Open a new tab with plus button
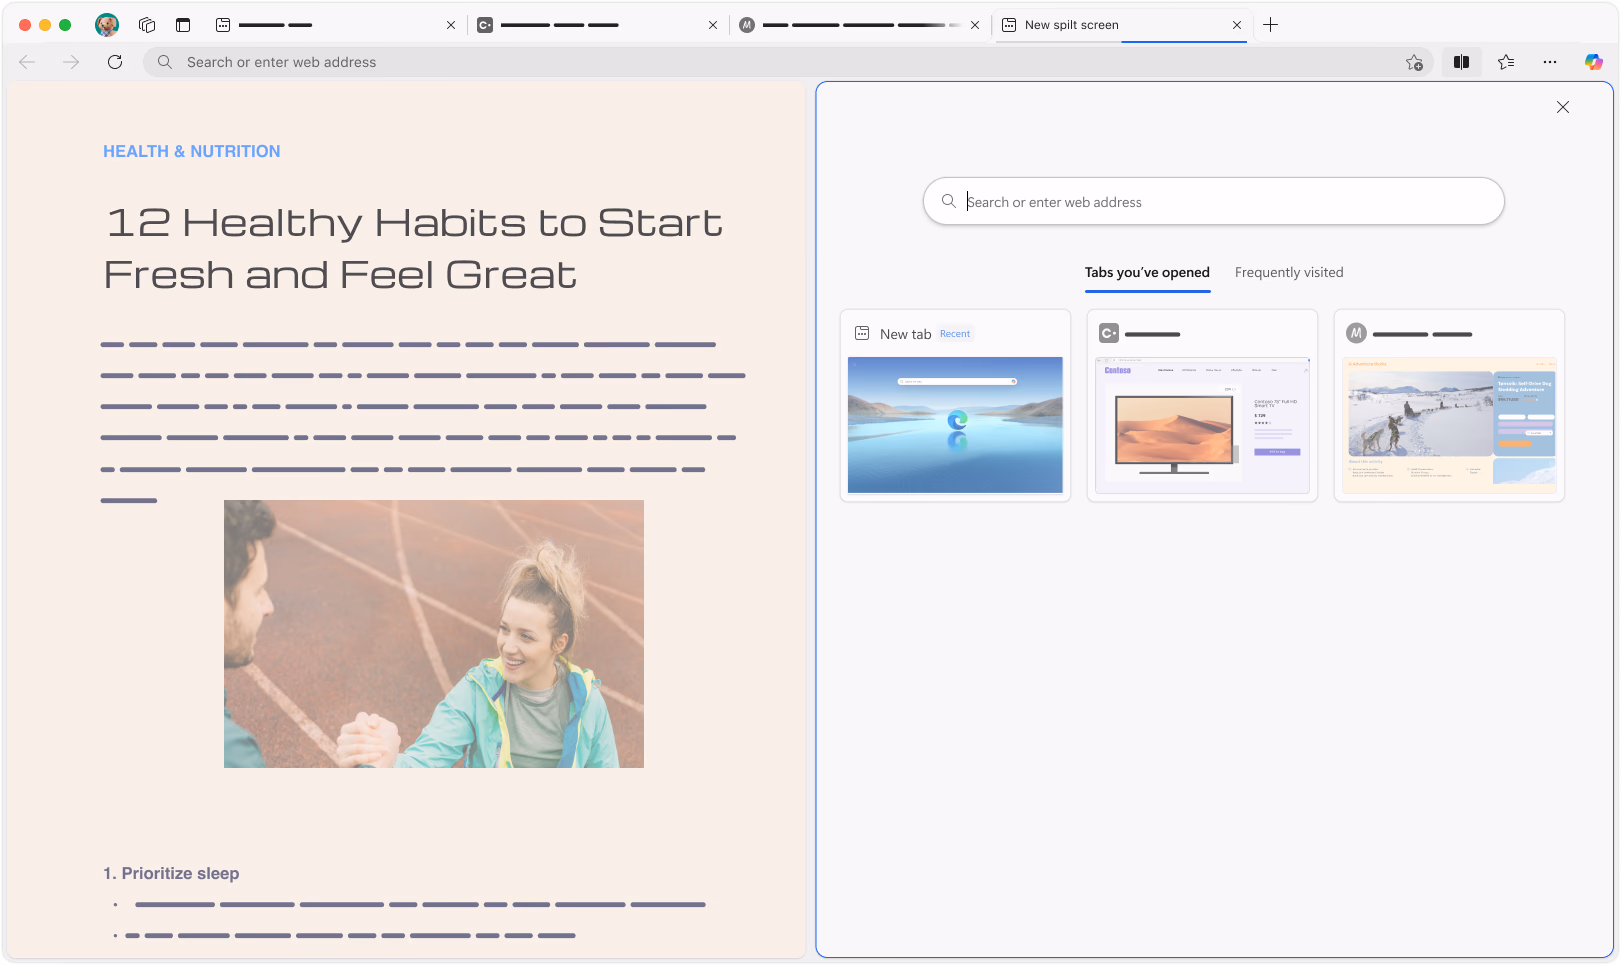This screenshot has width=1621, height=965. pyautogui.click(x=1271, y=25)
